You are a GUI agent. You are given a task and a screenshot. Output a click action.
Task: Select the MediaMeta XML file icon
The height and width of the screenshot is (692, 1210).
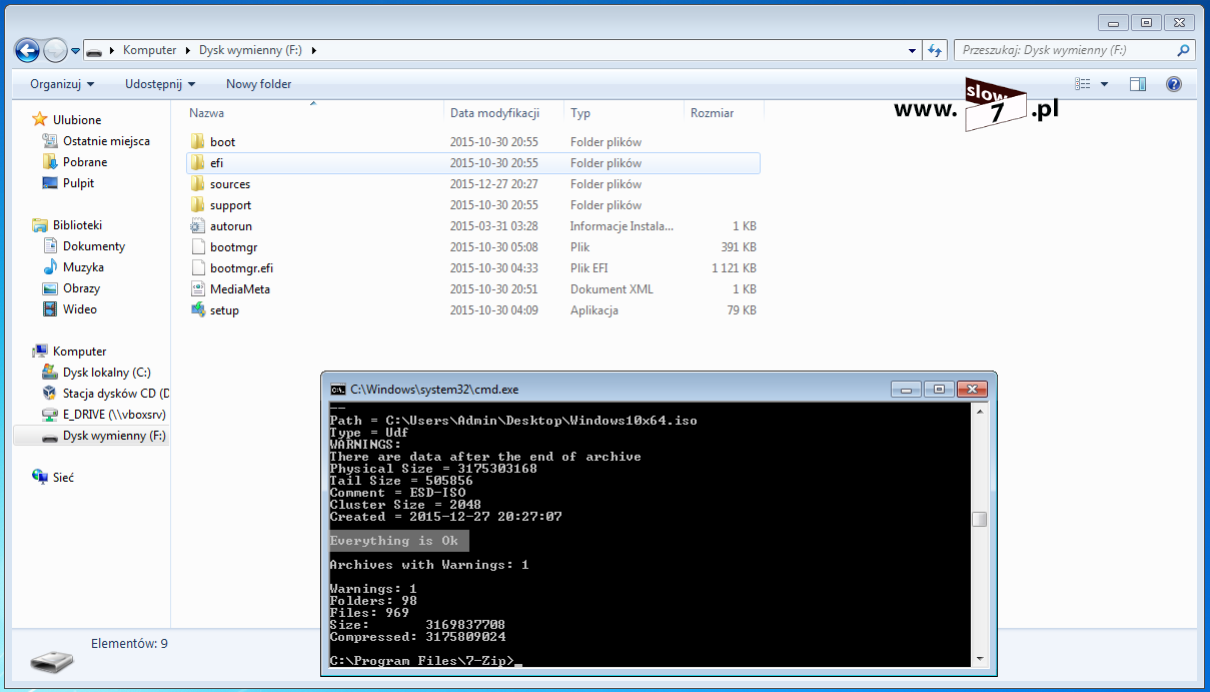198,289
